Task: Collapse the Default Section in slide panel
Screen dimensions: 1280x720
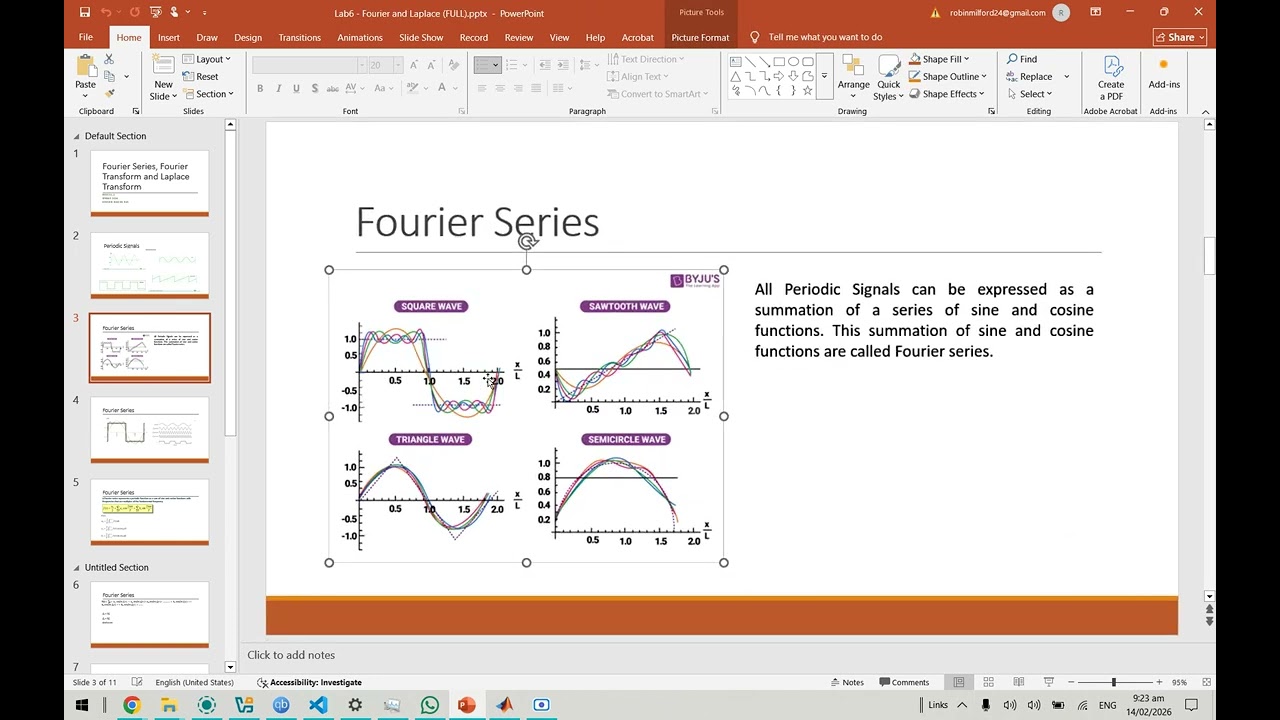Action: pyautogui.click(x=77, y=136)
